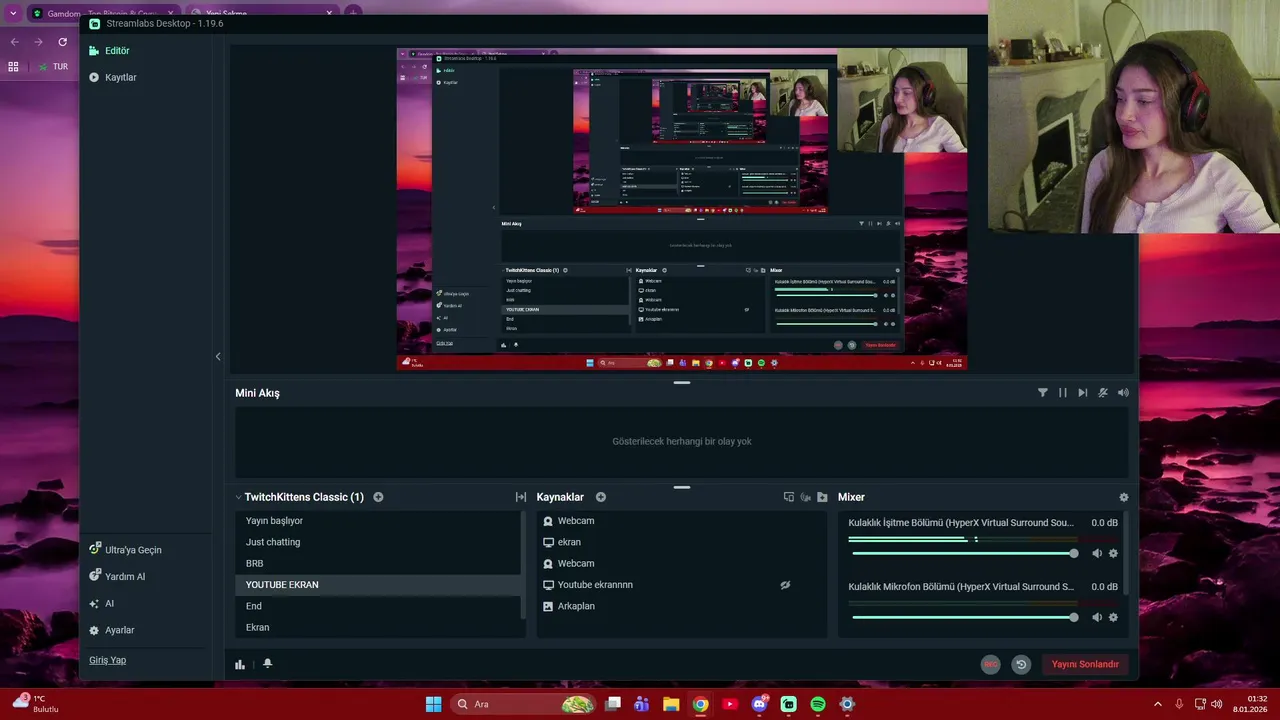The height and width of the screenshot is (720, 1280).
Task: Click the scenes list scrollbar
Action: (x=524, y=565)
